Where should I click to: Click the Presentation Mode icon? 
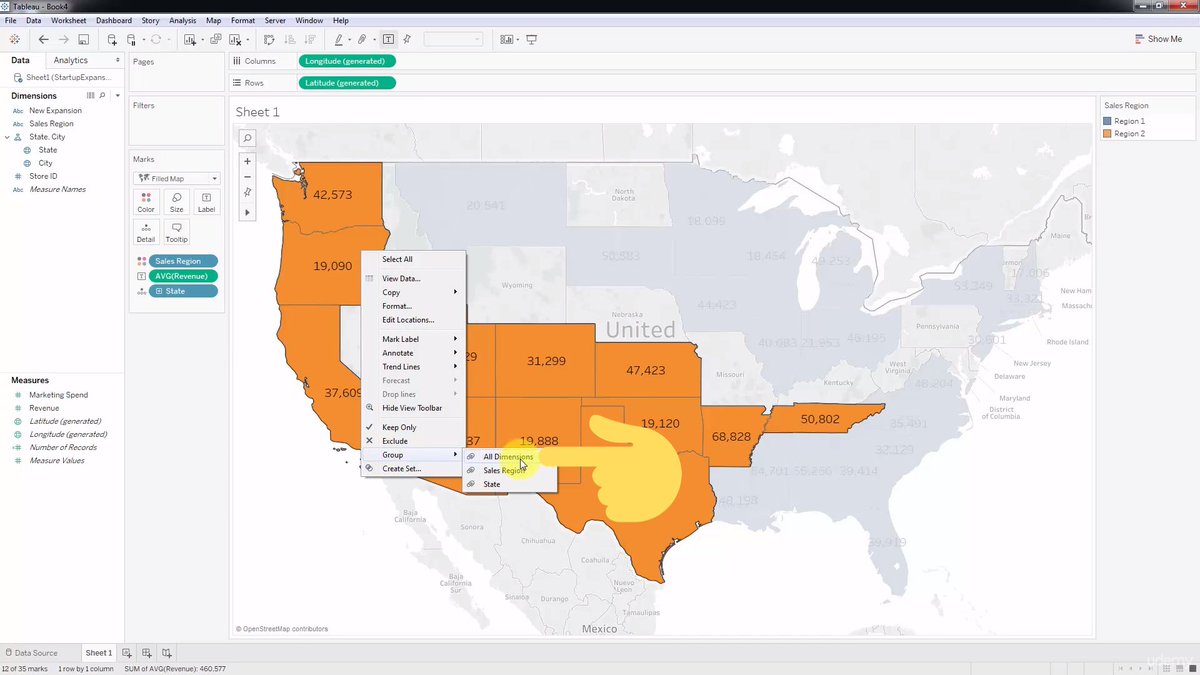(532, 39)
